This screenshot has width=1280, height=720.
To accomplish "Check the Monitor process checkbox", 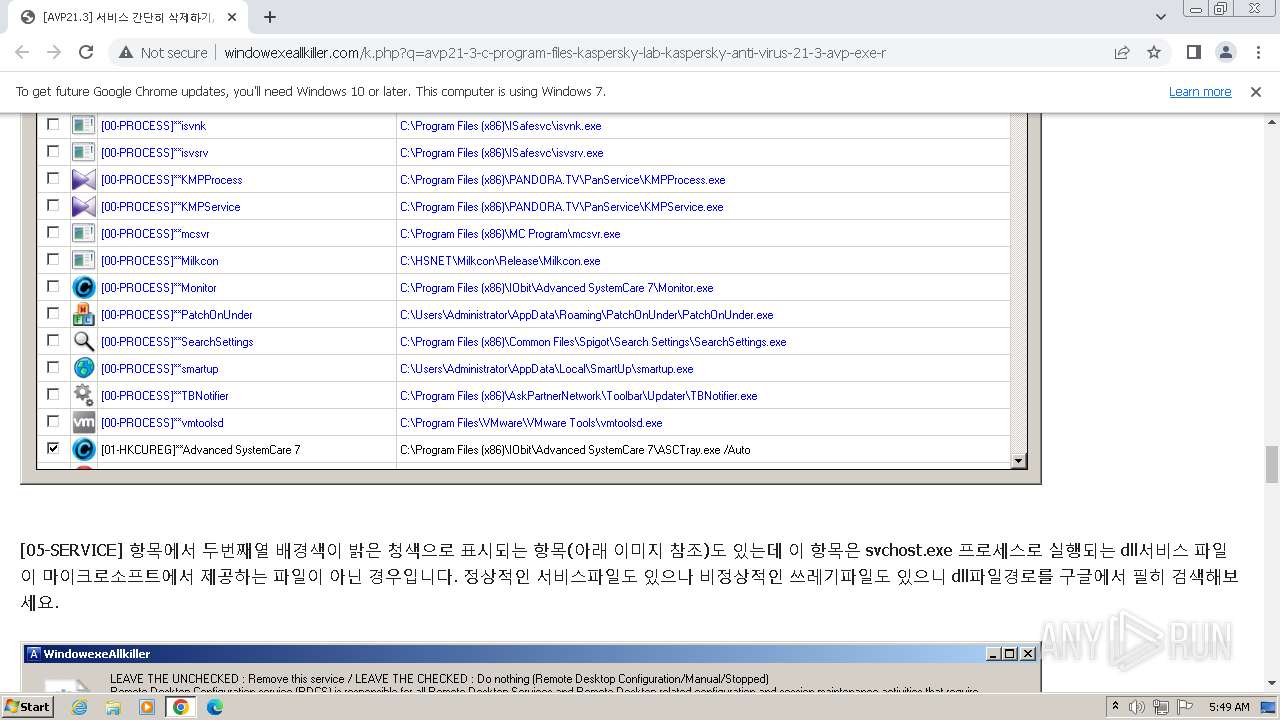I will [53, 287].
